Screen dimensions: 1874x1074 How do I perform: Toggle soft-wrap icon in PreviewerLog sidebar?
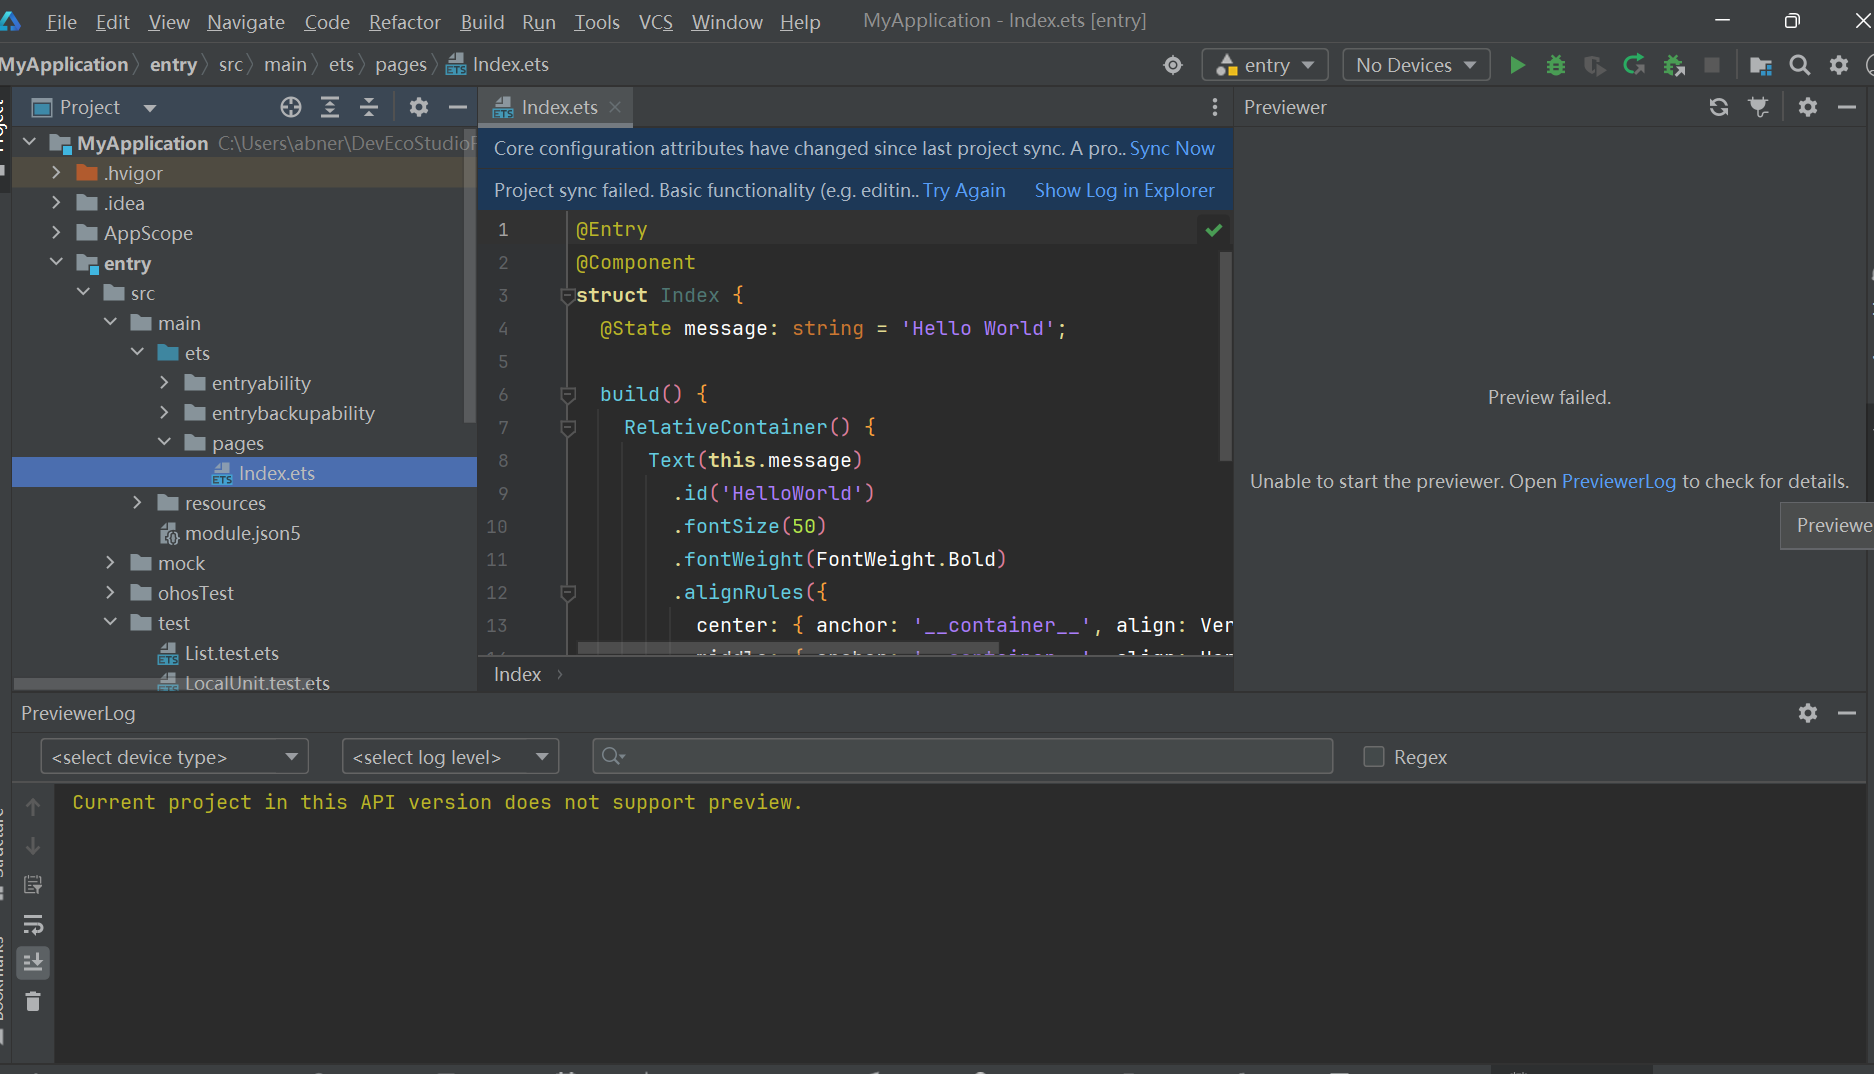(x=33, y=924)
